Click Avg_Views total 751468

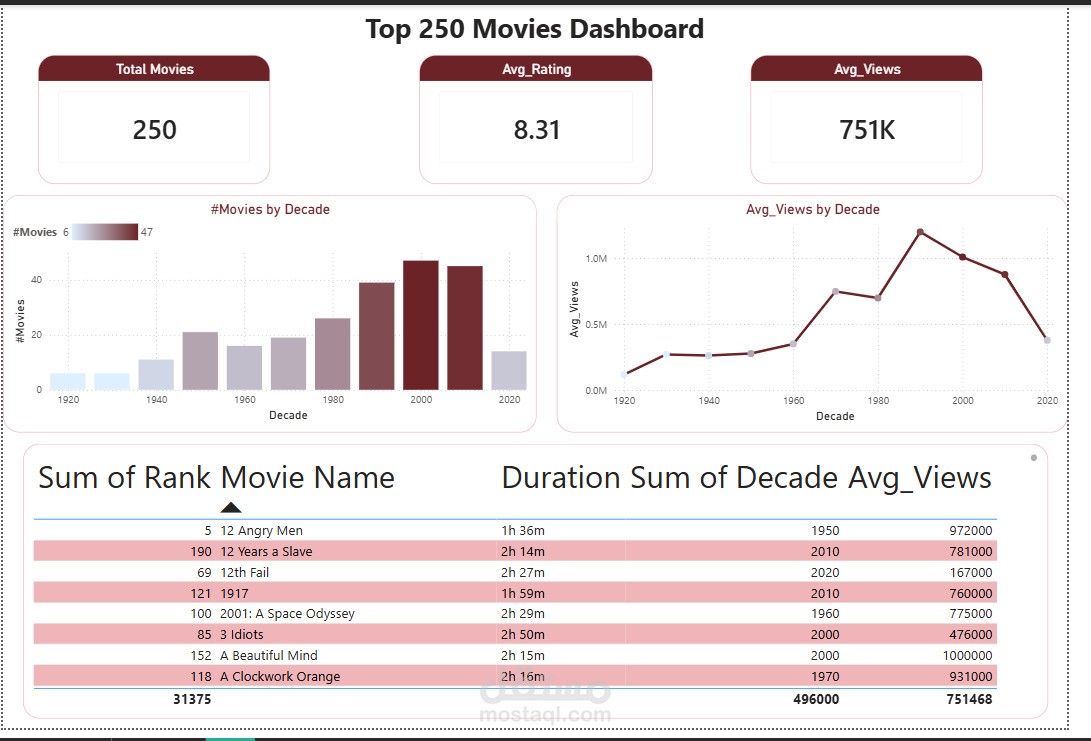click(969, 699)
